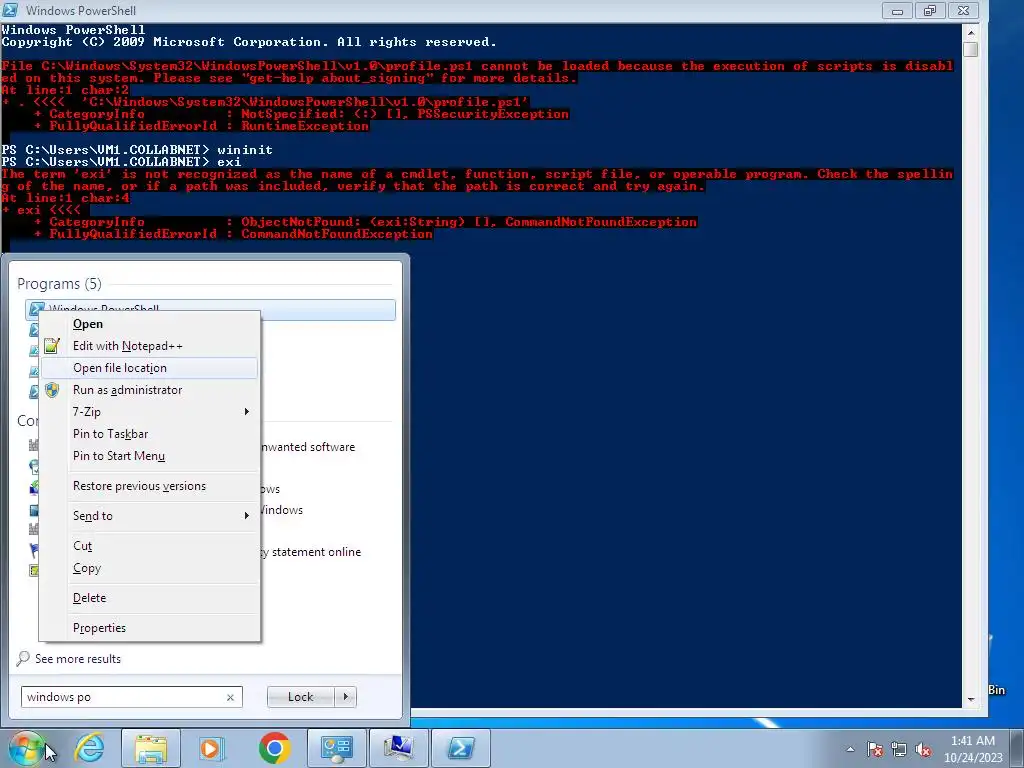The width and height of the screenshot is (1024, 768).
Task: Open Google Chrome from the taskbar
Action: [274, 748]
